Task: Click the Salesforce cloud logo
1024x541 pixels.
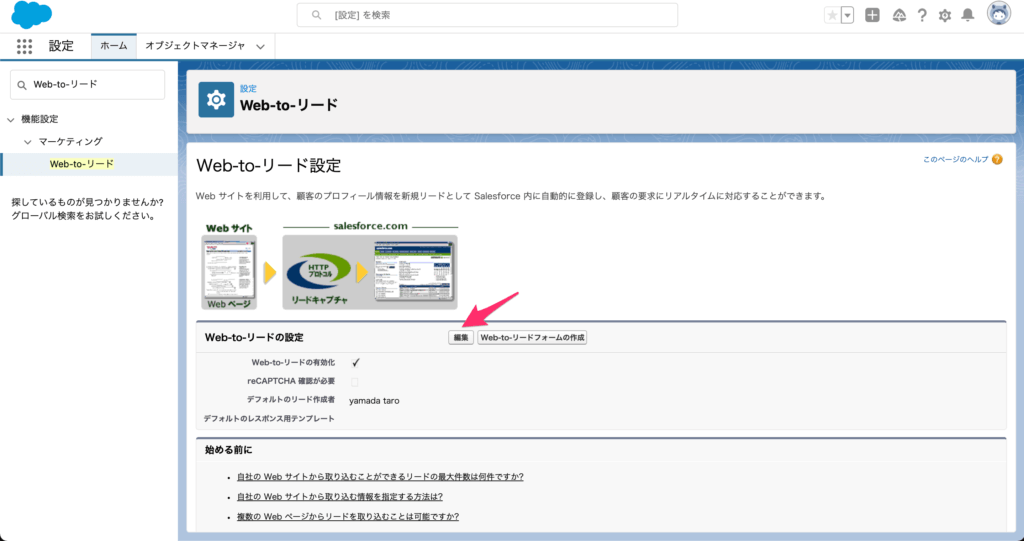Action: tap(31, 14)
